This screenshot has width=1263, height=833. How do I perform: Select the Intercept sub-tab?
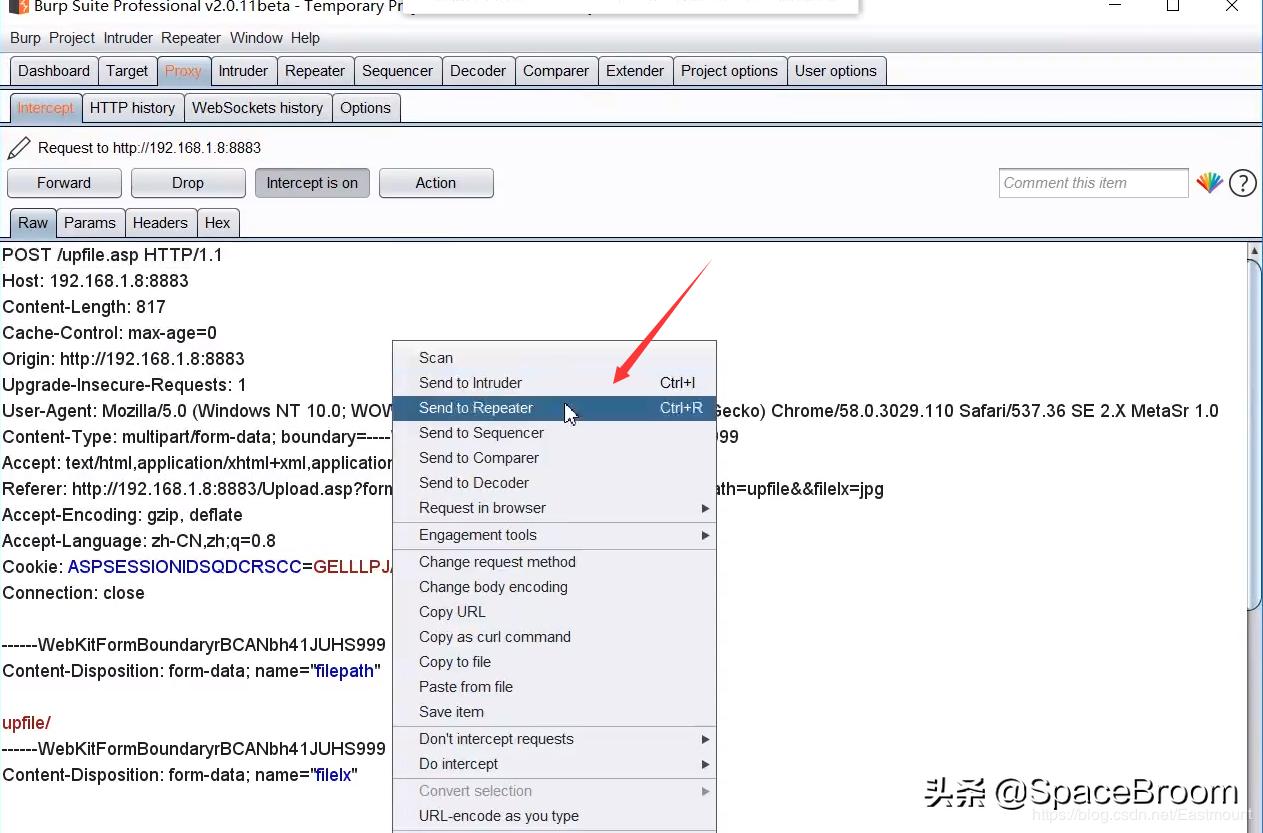pyautogui.click(x=45, y=108)
